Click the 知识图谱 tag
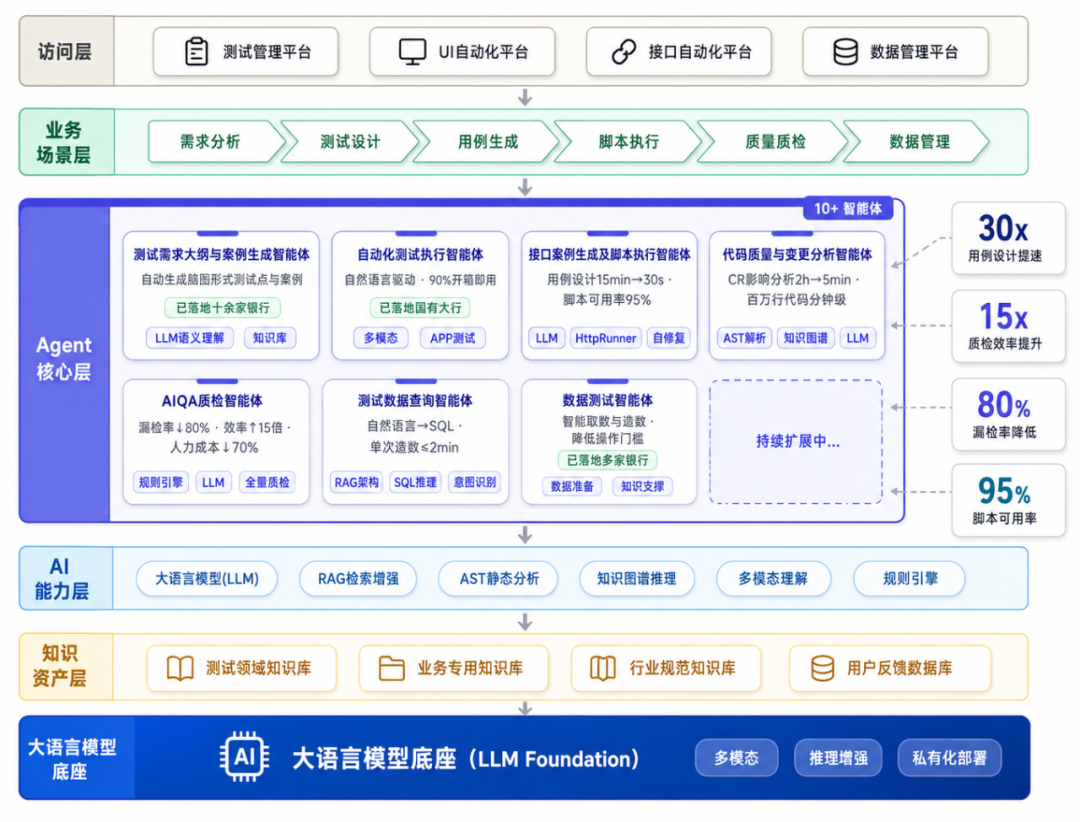The height and width of the screenshot is (822, 1080). pyautogui.click(x=805, y=338)
